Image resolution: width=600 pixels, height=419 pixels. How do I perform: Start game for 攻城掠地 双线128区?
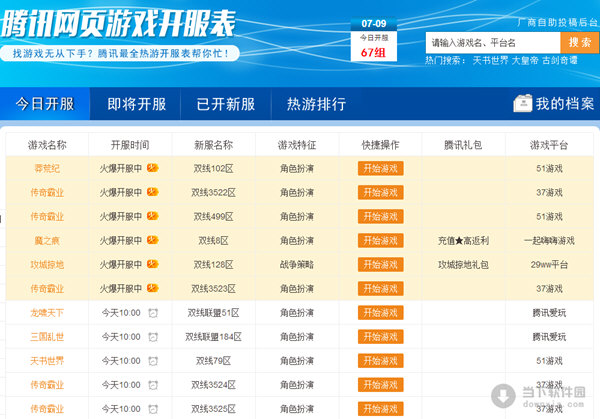[x=380, y=264]
